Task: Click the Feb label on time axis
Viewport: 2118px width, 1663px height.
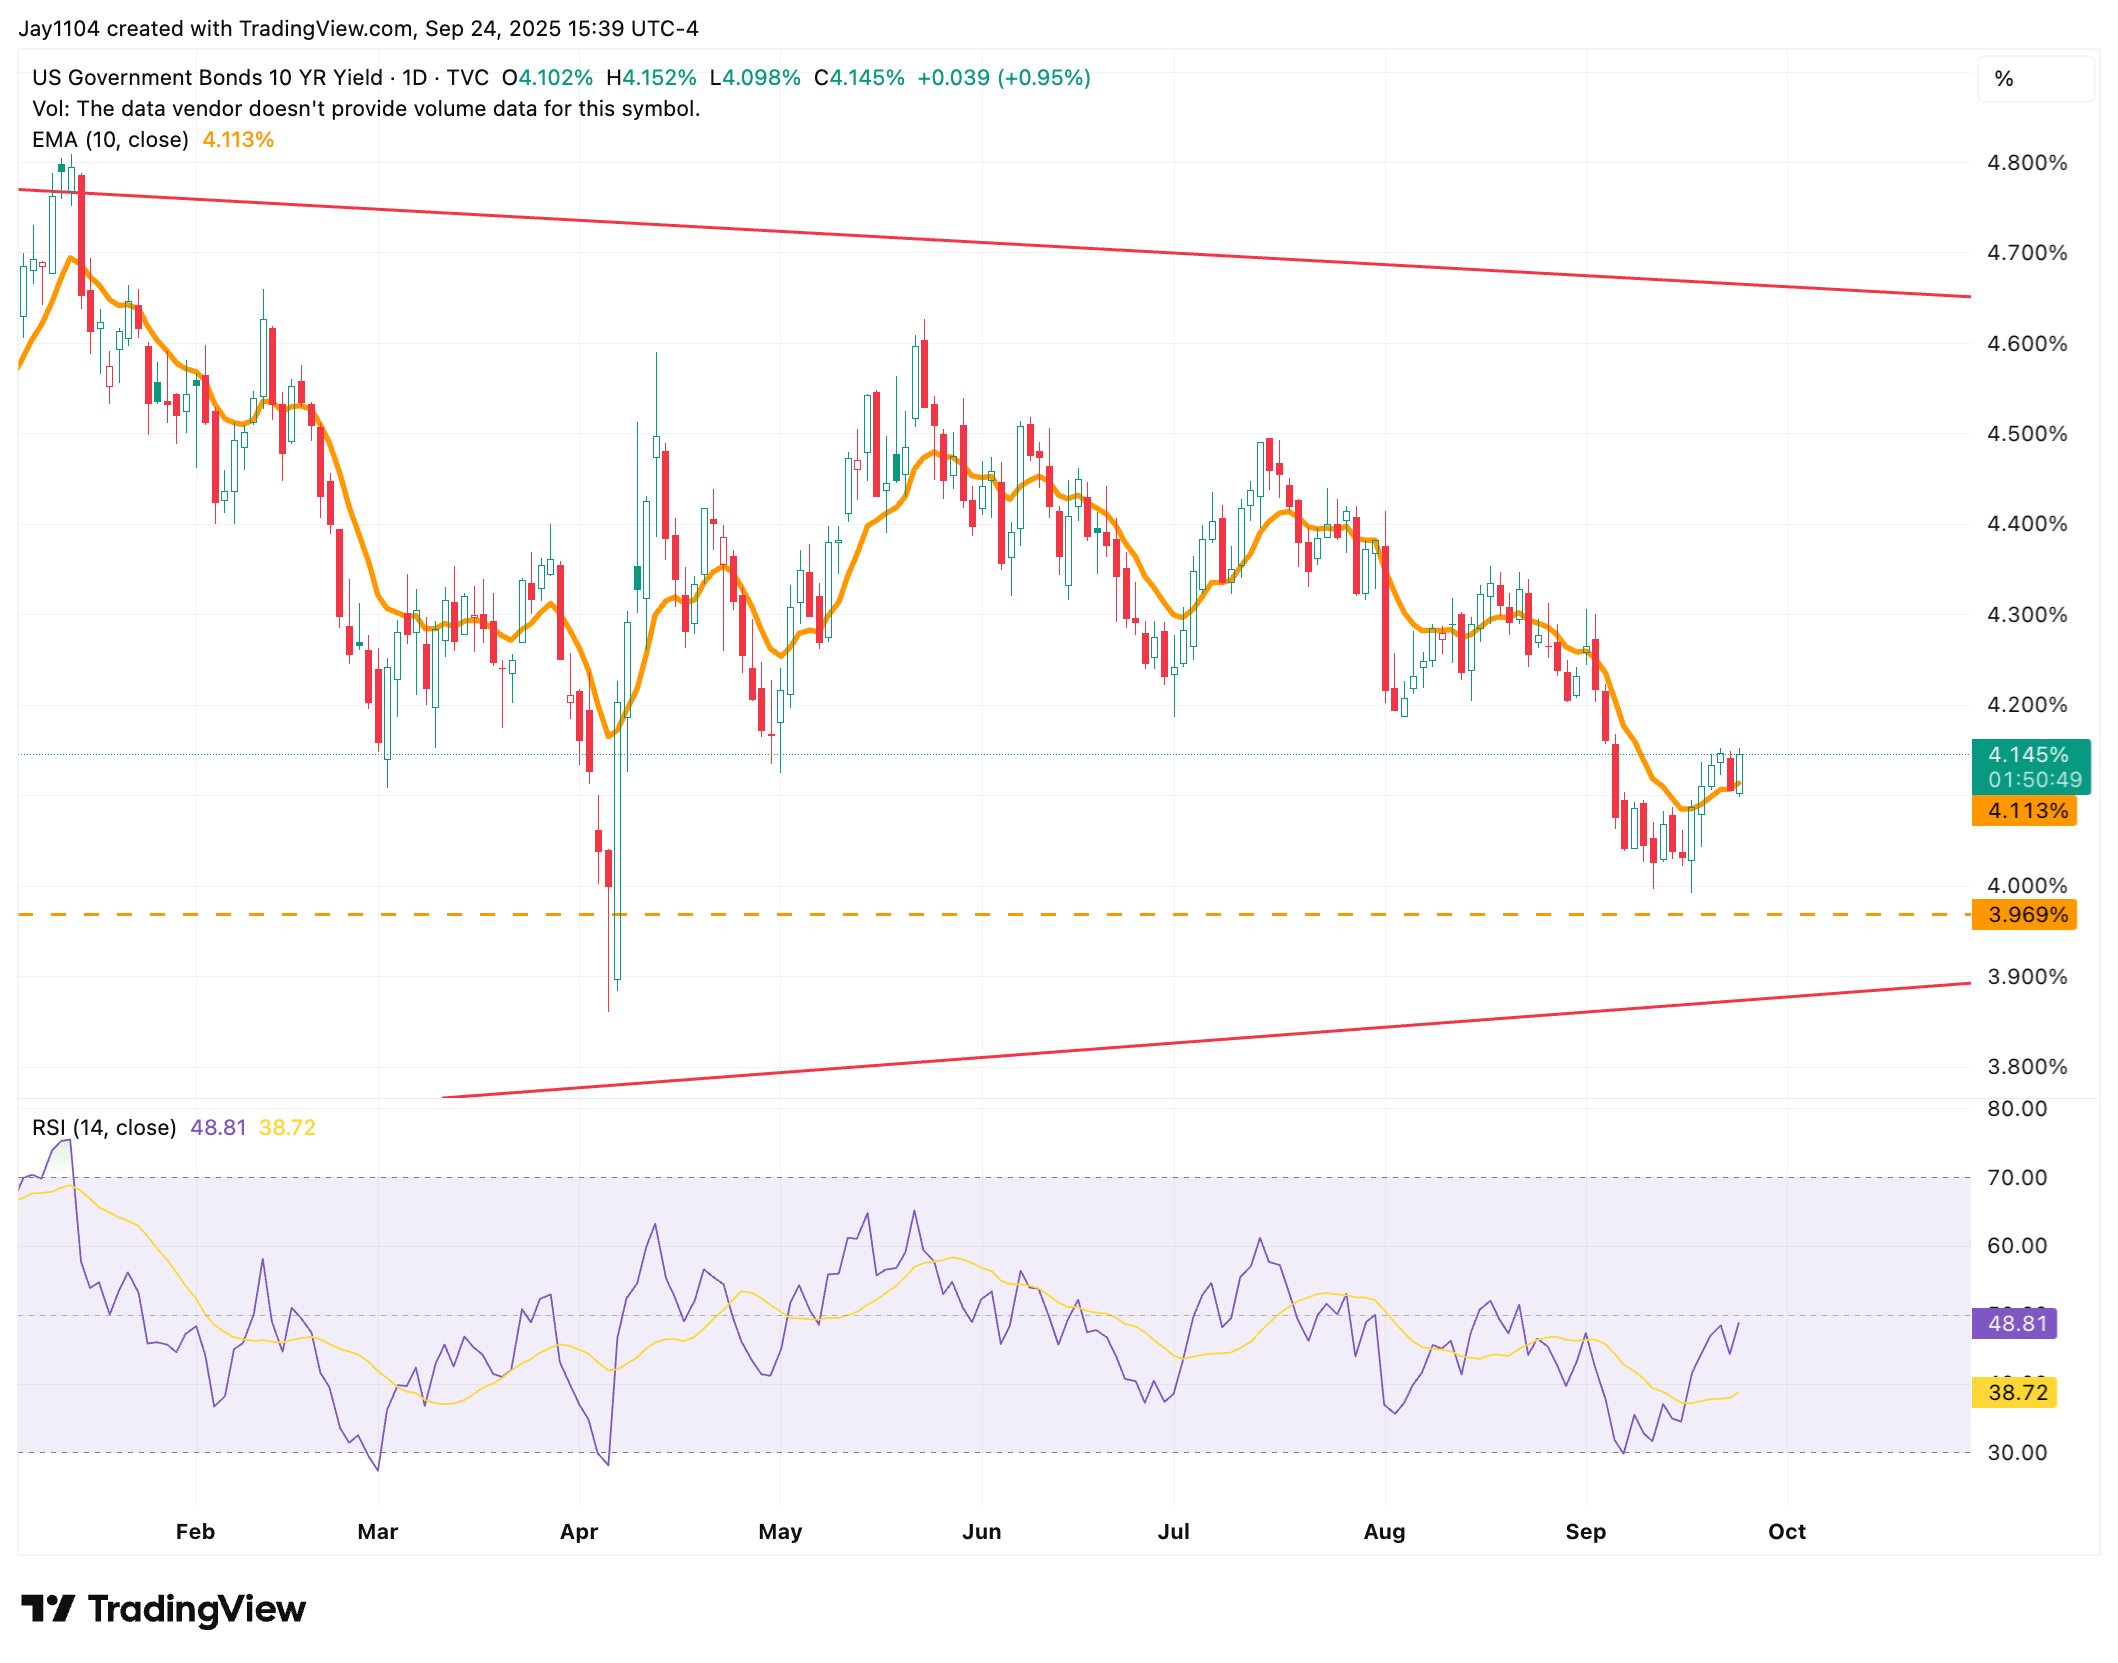Action: click(195, 1532)
